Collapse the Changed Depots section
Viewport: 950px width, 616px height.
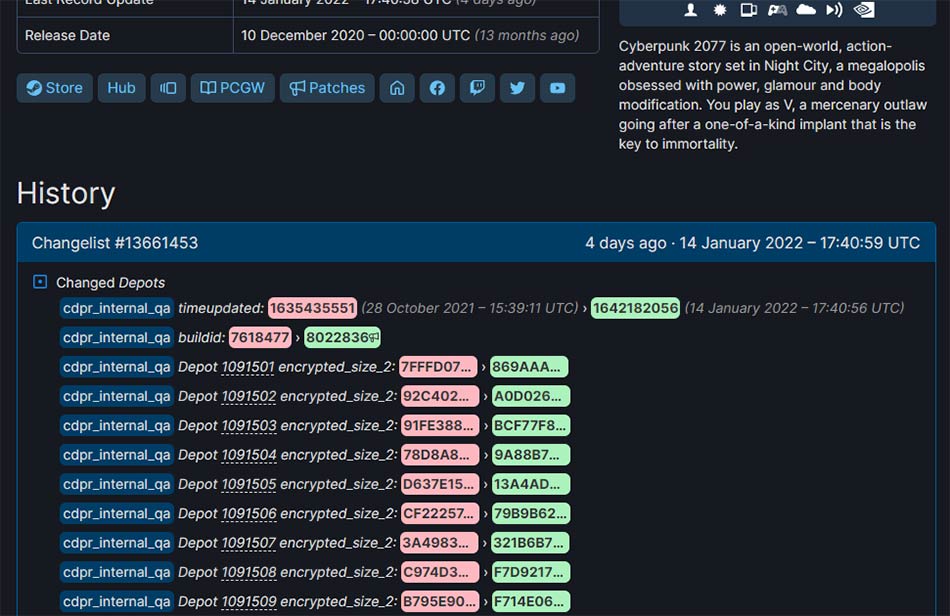40,282
